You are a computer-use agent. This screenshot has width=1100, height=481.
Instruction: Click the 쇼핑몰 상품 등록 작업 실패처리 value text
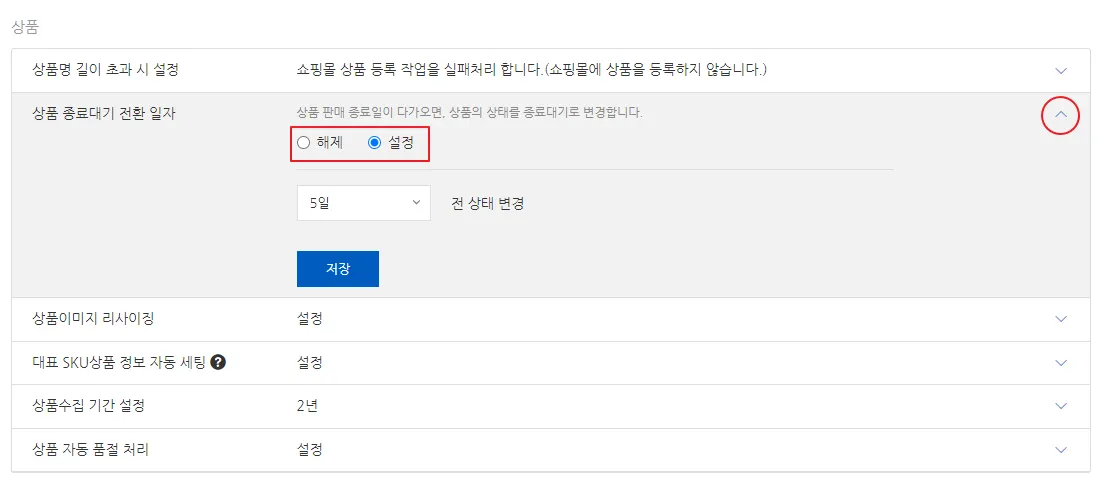coord(531,70)
